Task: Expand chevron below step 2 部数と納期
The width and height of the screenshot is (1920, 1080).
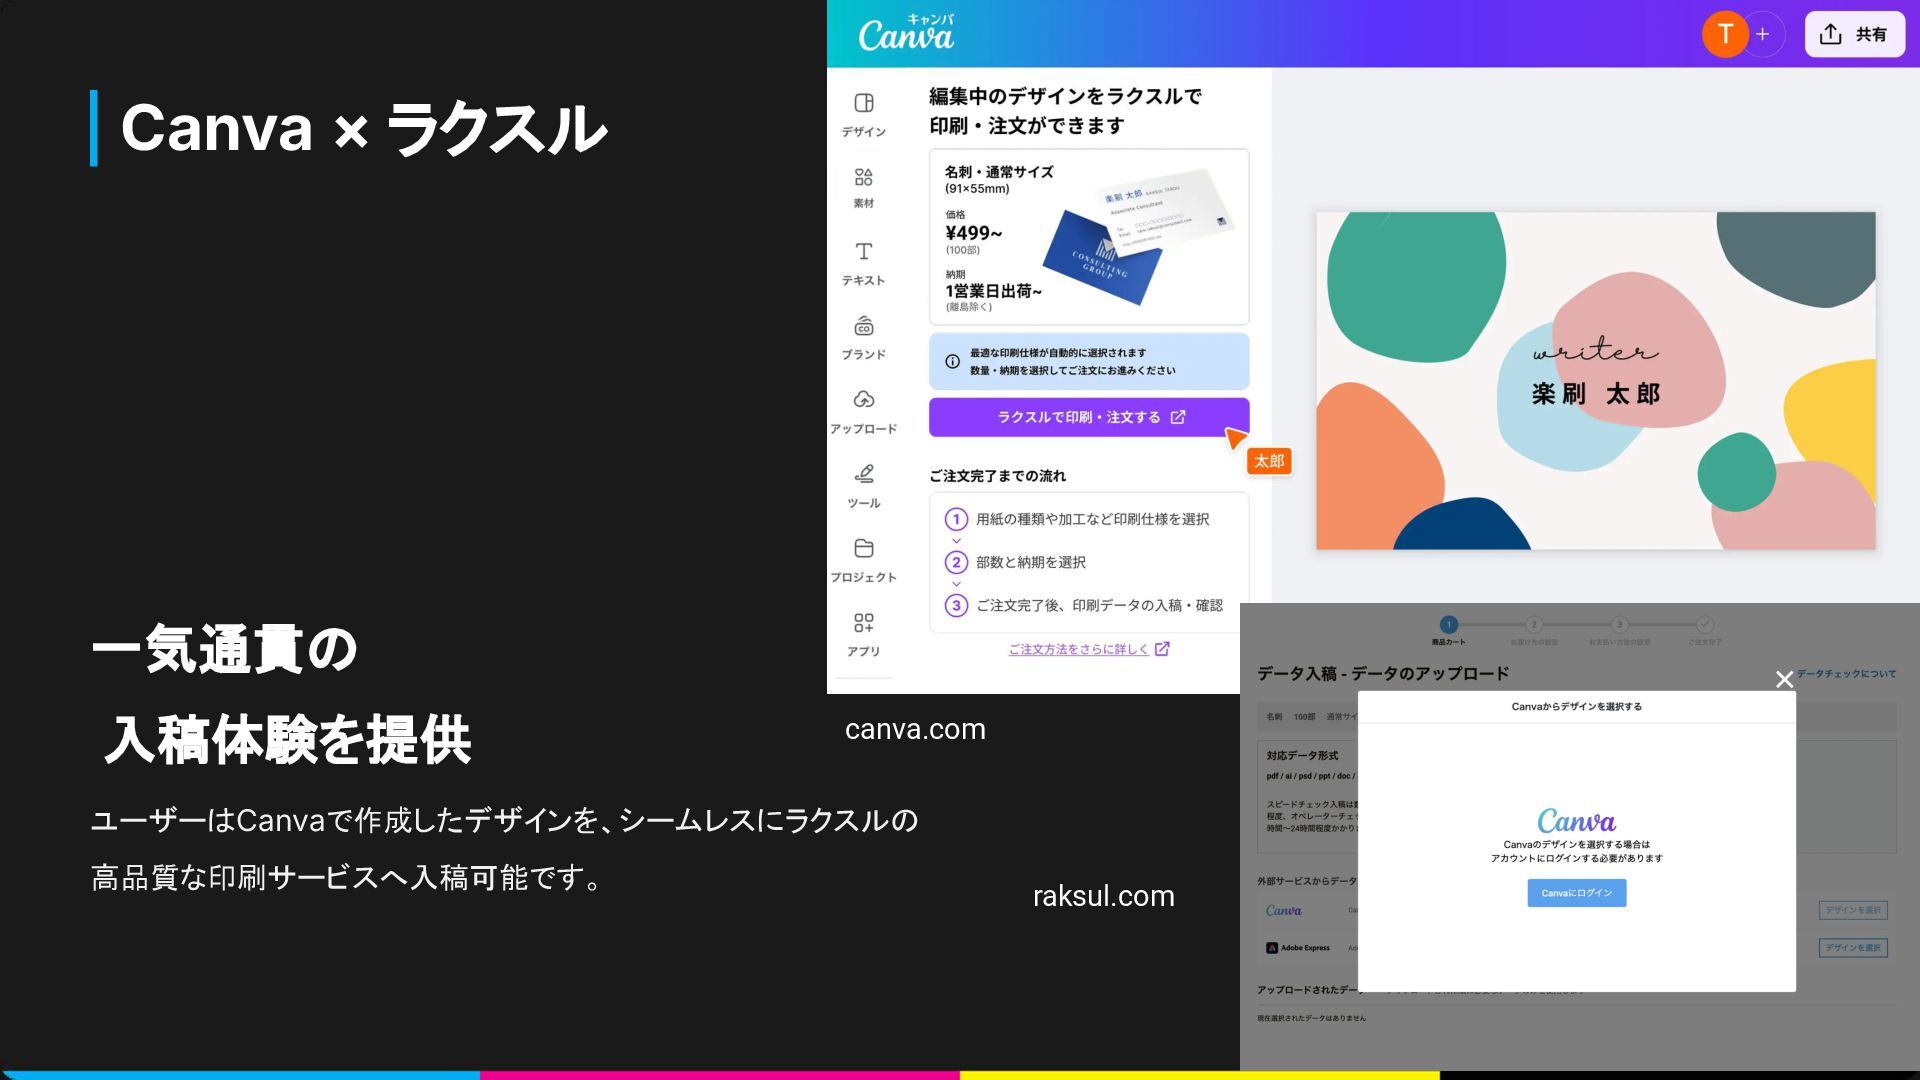Action: coord(956,584)
